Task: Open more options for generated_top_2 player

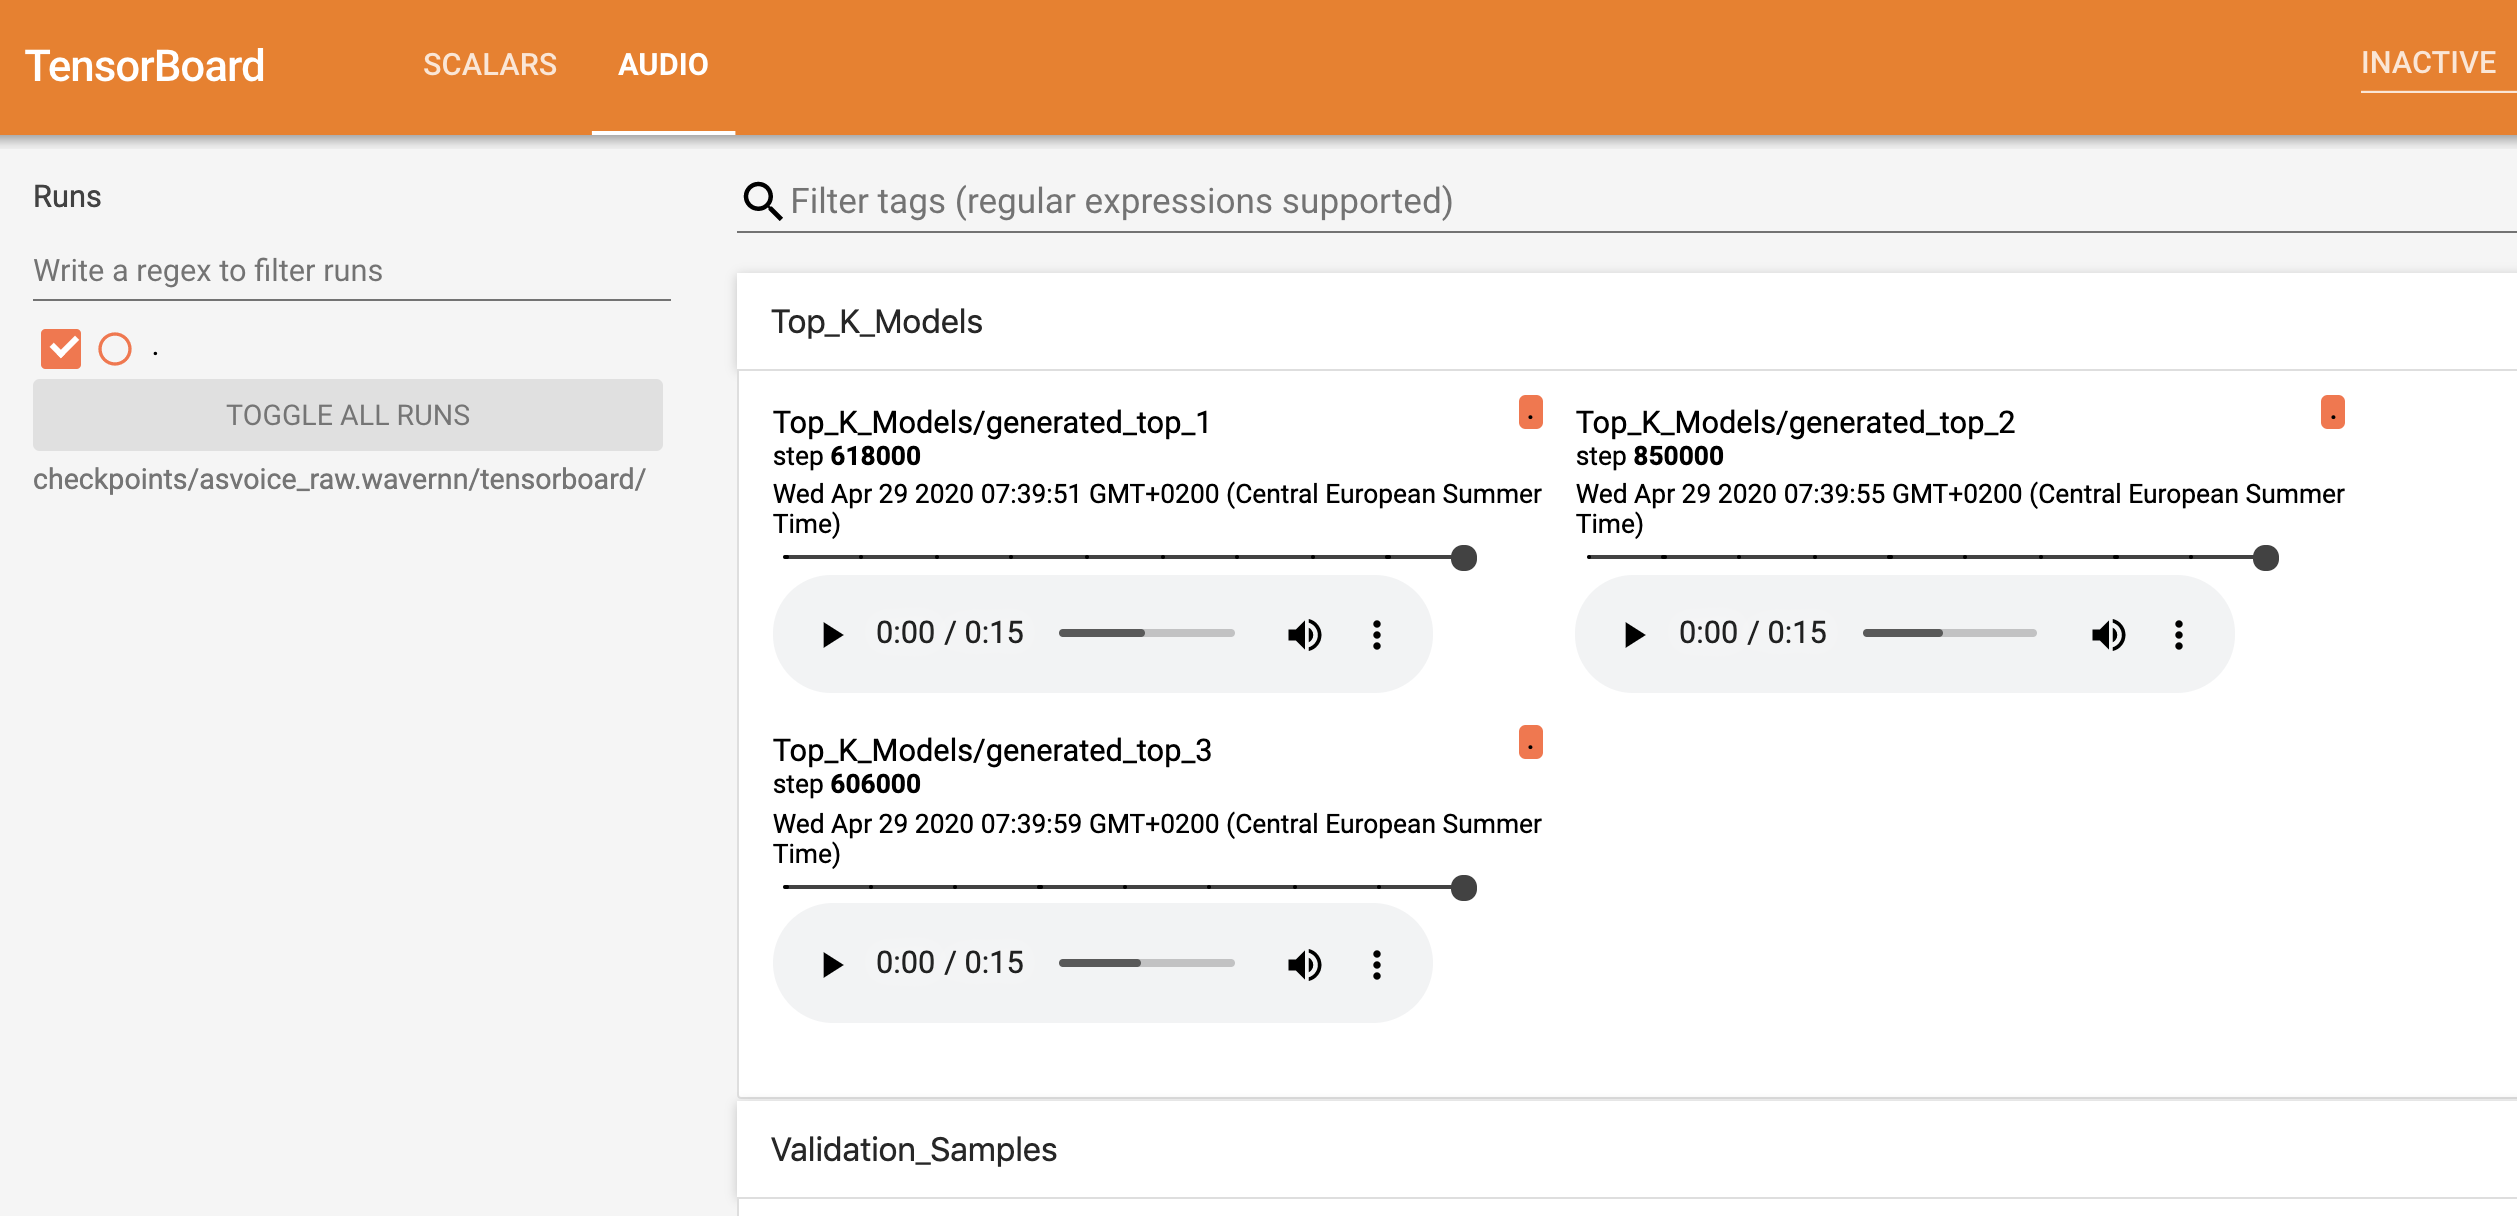Action: [x=2179, y=634]
